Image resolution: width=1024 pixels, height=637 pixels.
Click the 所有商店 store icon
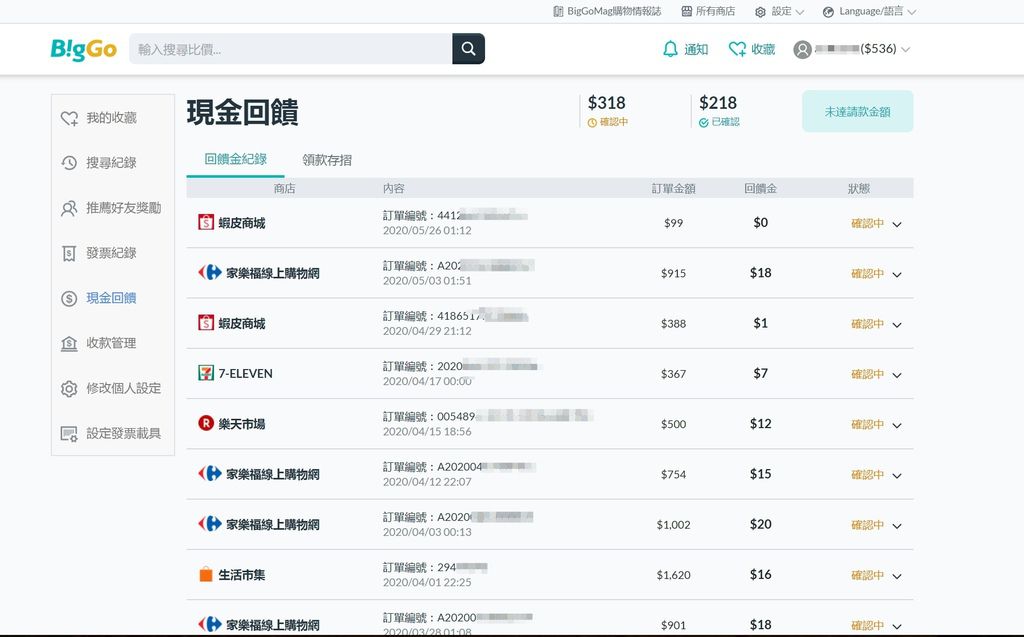[x=686, y=11]
